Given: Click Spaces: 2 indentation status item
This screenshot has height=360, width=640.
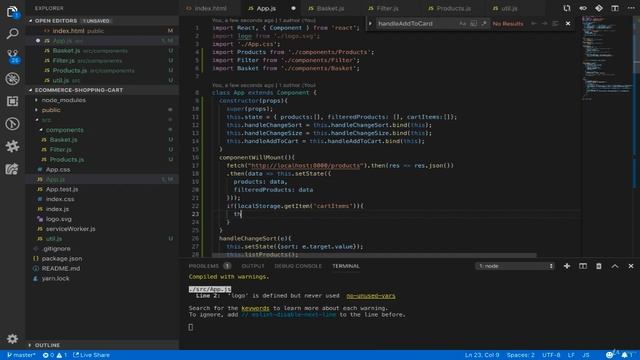Looking at the screenshot, I should [520, 355].
